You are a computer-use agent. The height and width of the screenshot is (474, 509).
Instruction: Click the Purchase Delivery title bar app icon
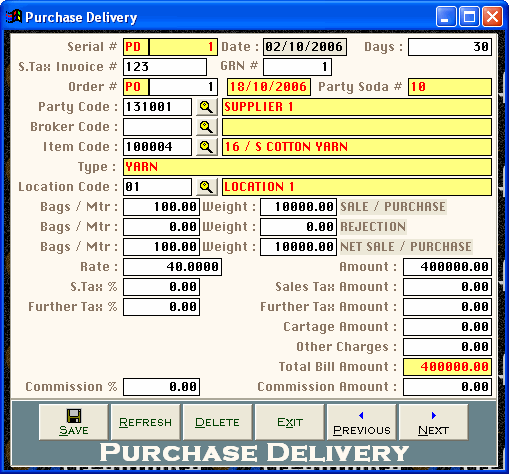(14, 17)
